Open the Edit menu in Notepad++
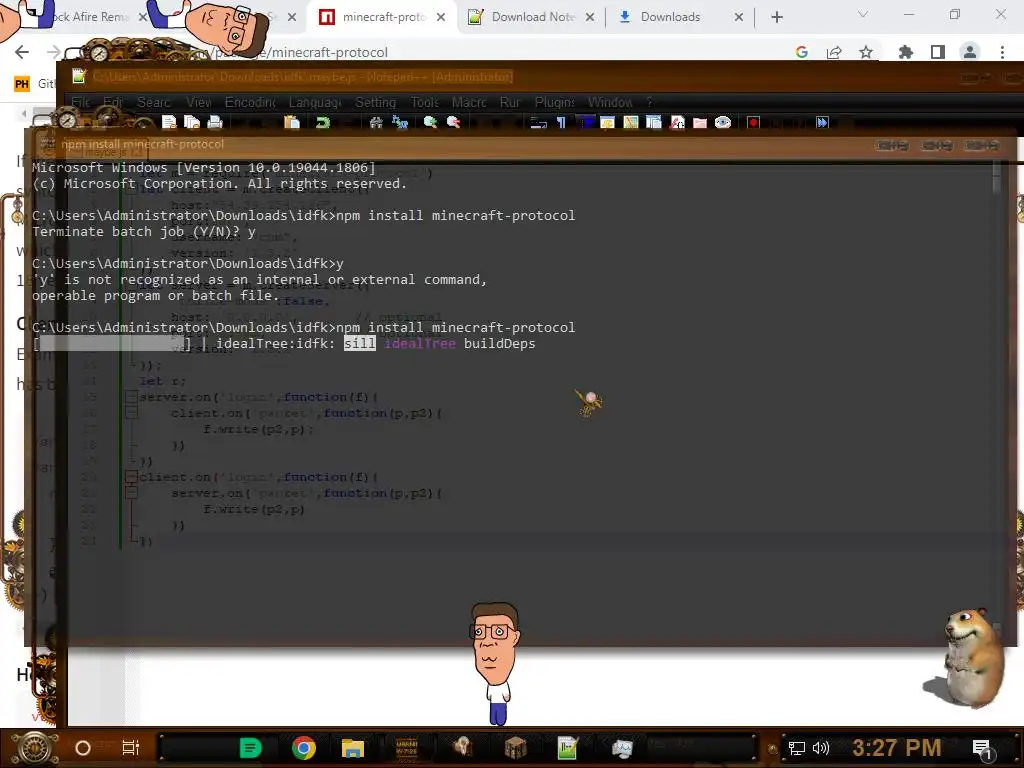Image resolution: width=1024 pixels, height=768 pixels. click(113, 103)
